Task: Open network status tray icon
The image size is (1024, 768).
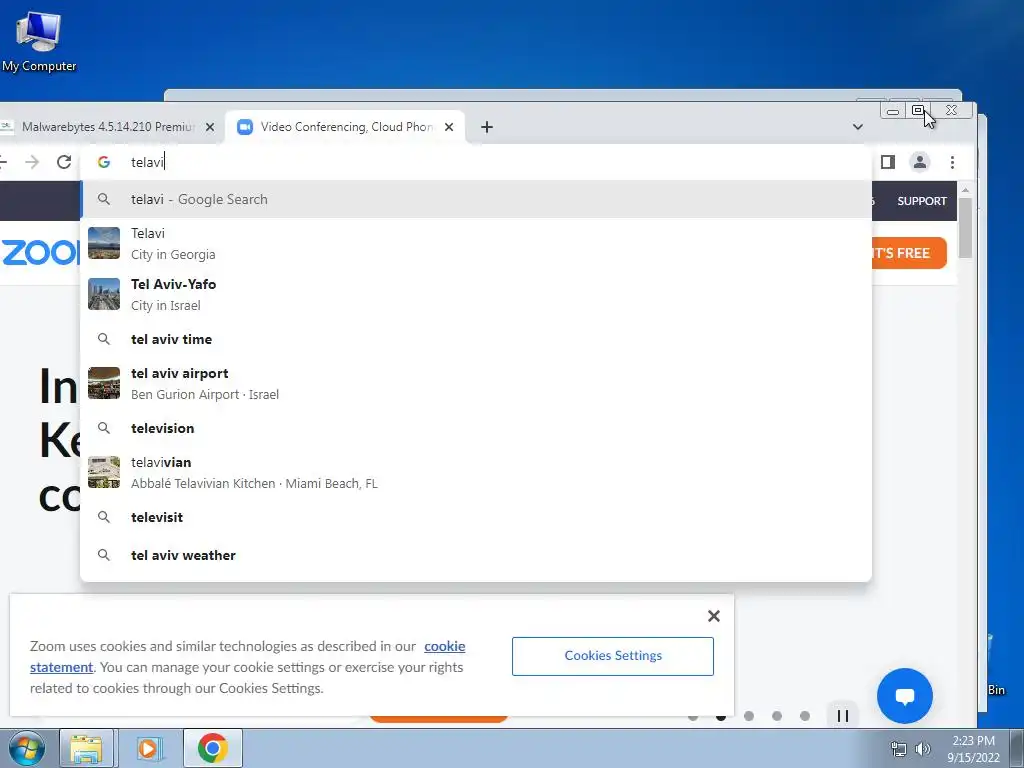Action: click(x=899, y=749)
